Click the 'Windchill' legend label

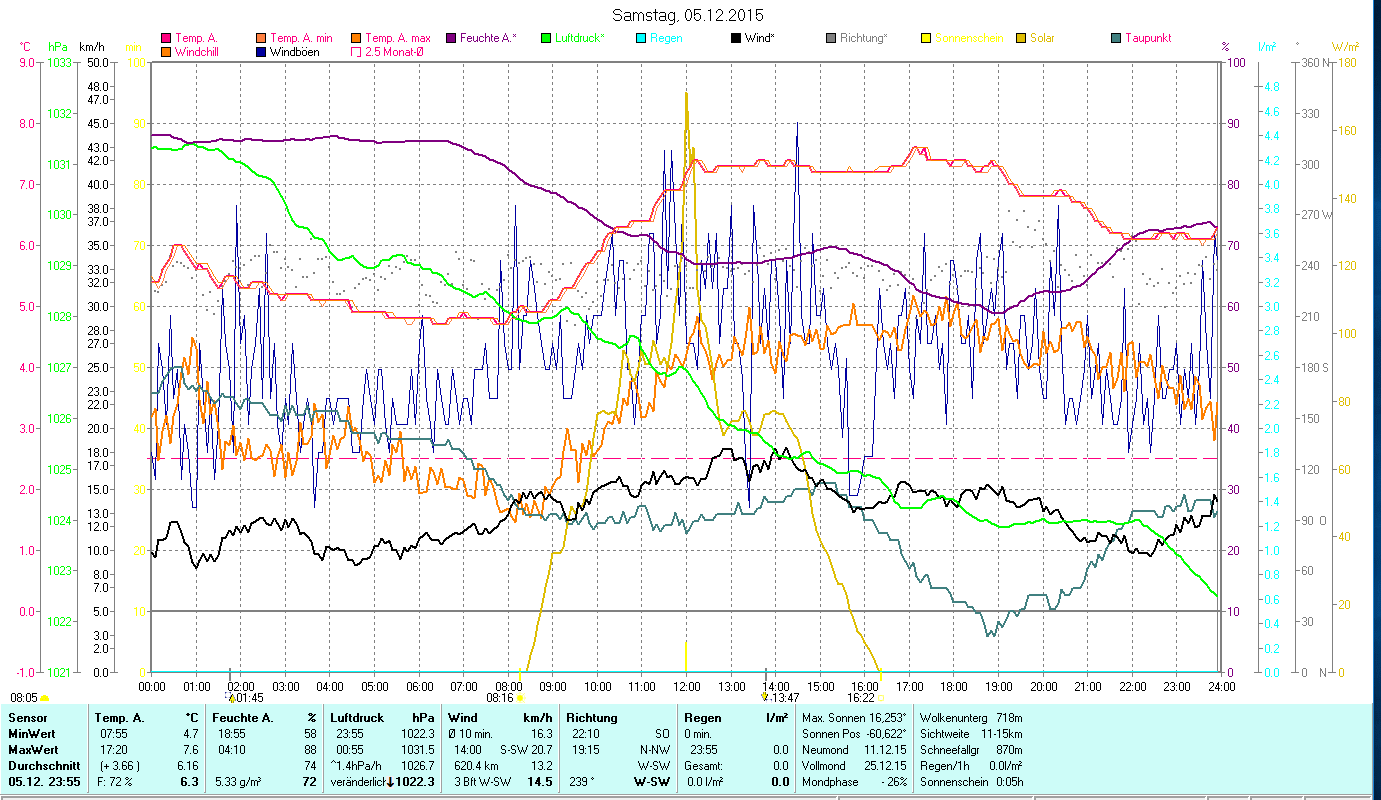click(x=196, y=51)
